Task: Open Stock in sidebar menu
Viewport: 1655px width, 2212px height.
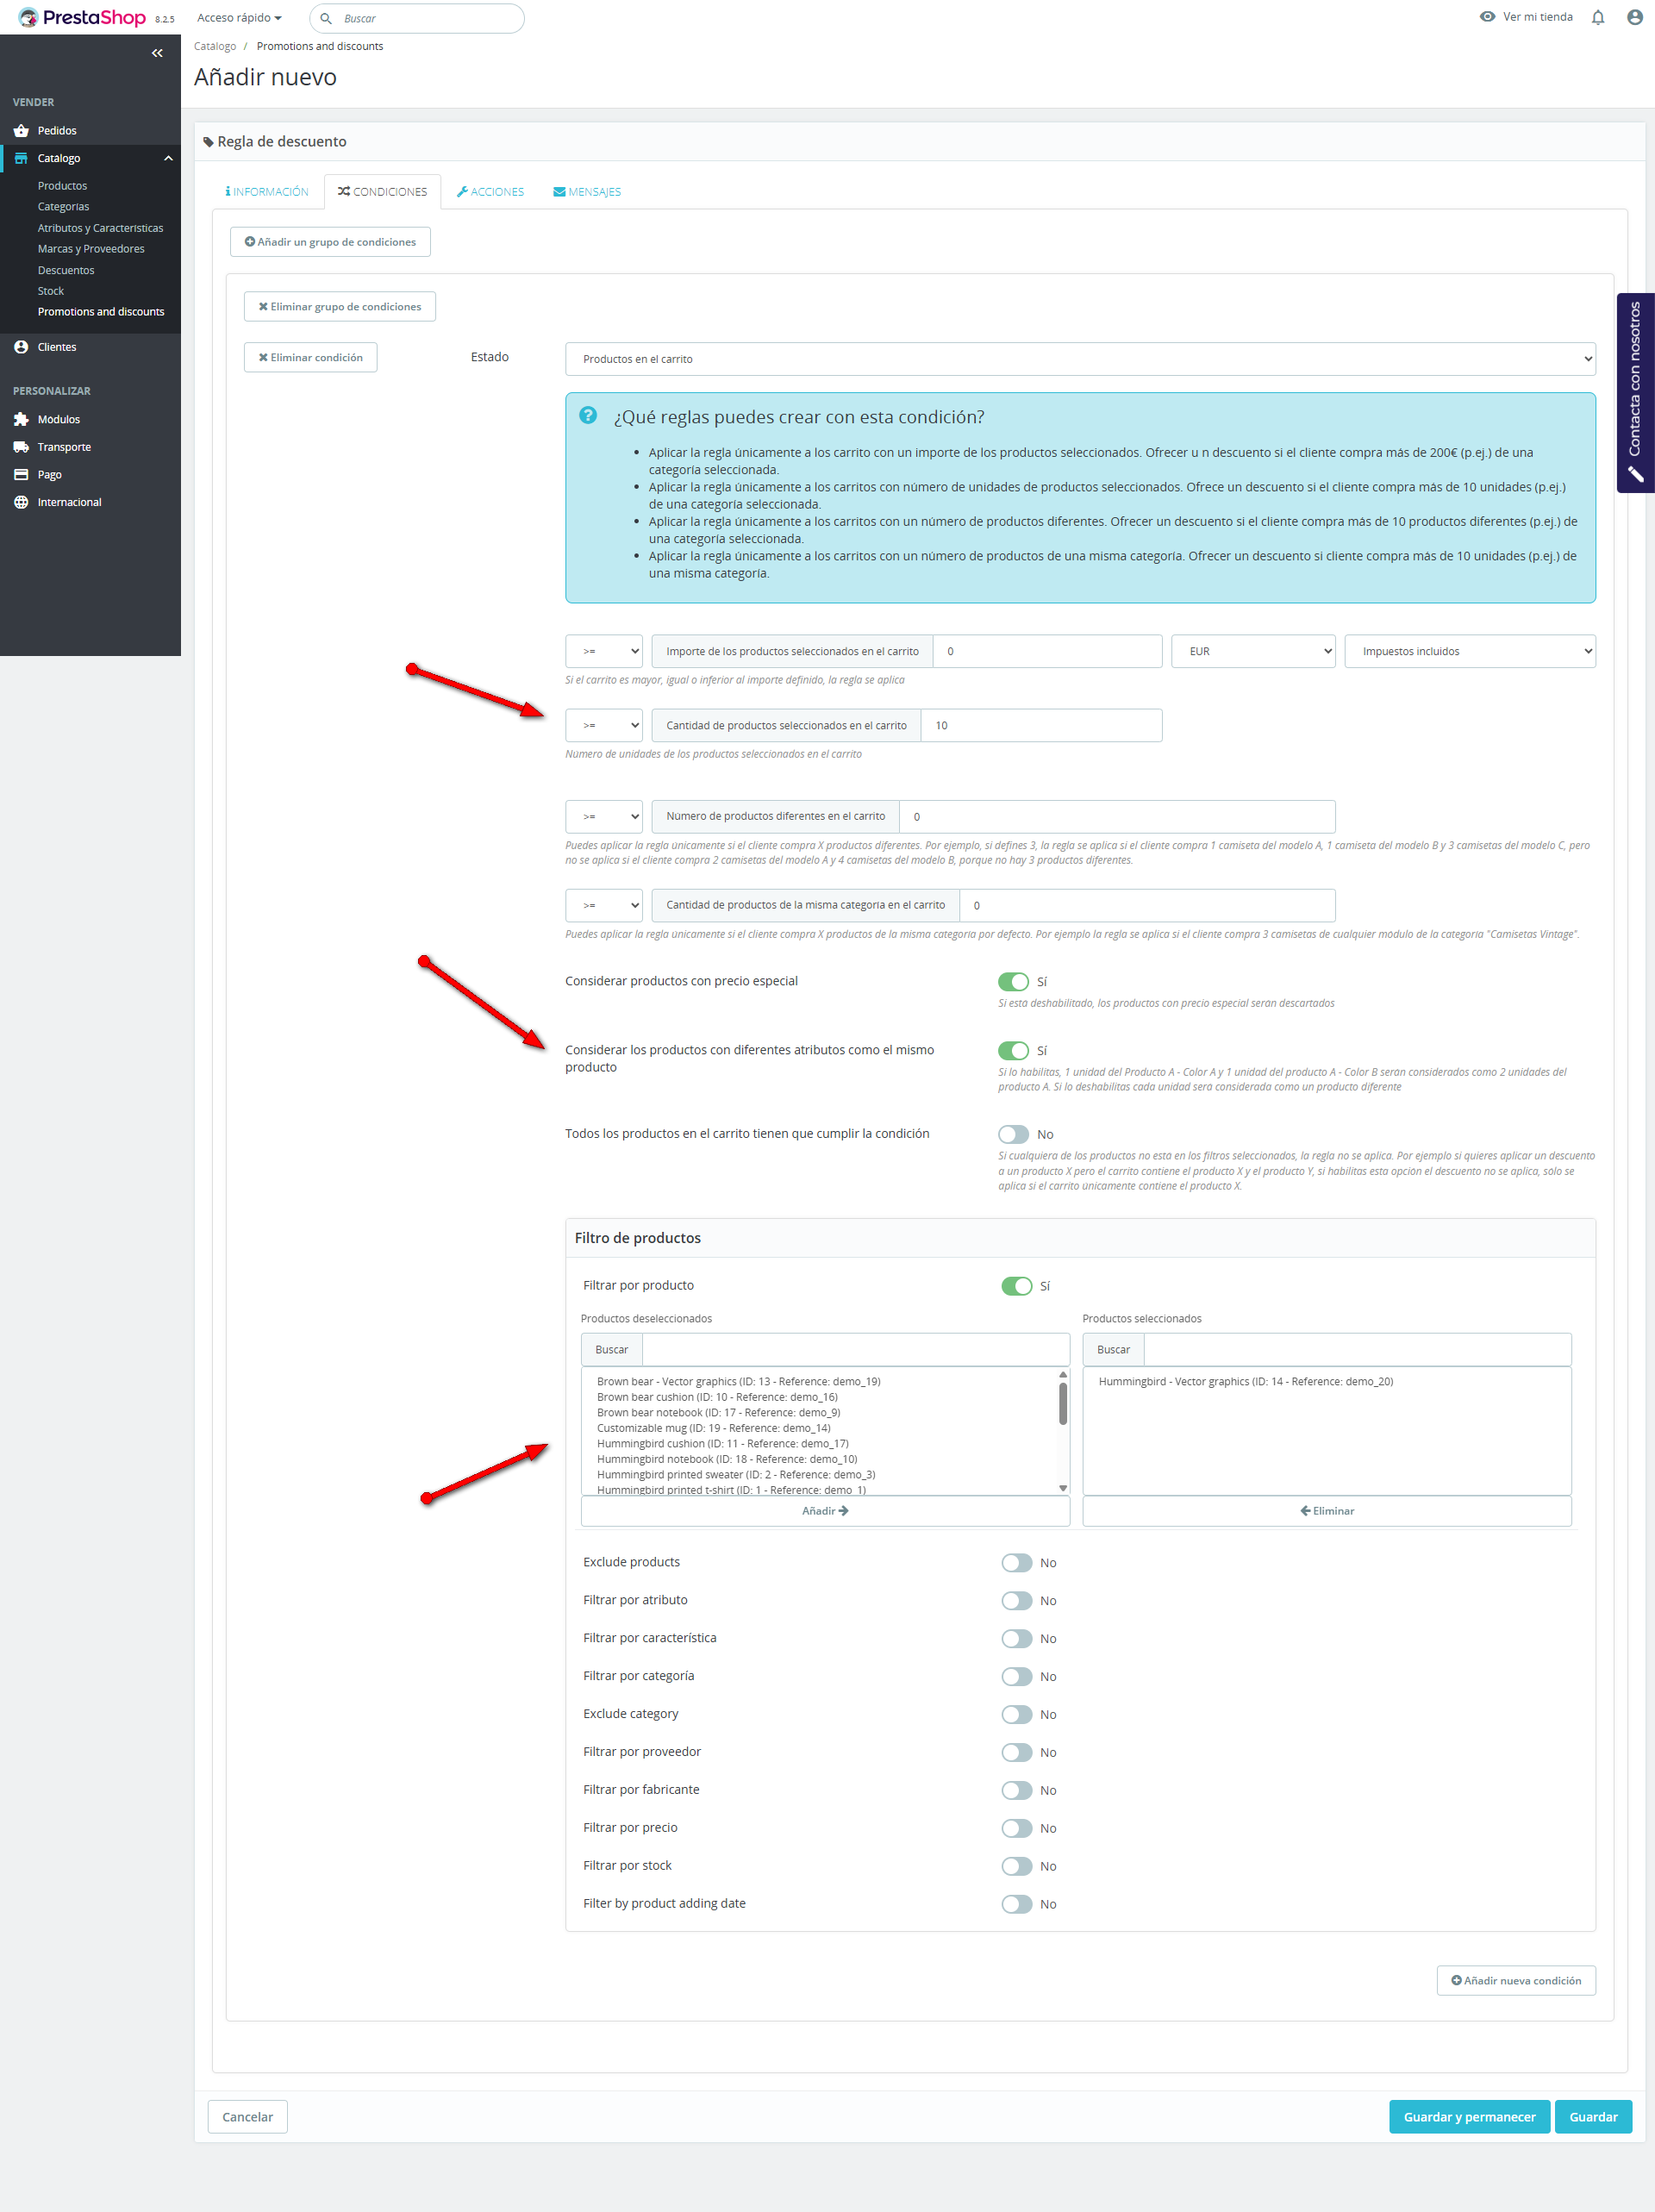Action: (x=51, y=292)
